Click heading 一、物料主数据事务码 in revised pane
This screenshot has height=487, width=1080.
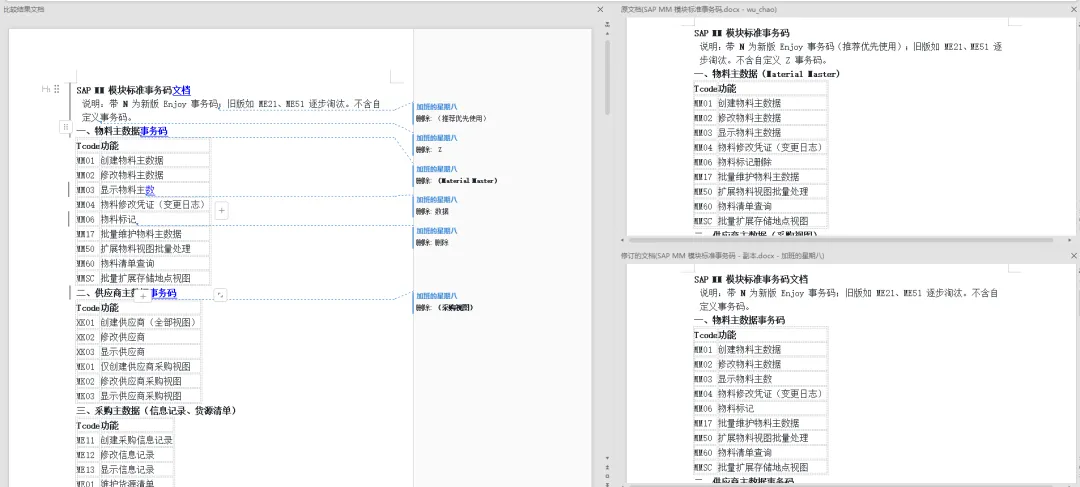(739, 320)
